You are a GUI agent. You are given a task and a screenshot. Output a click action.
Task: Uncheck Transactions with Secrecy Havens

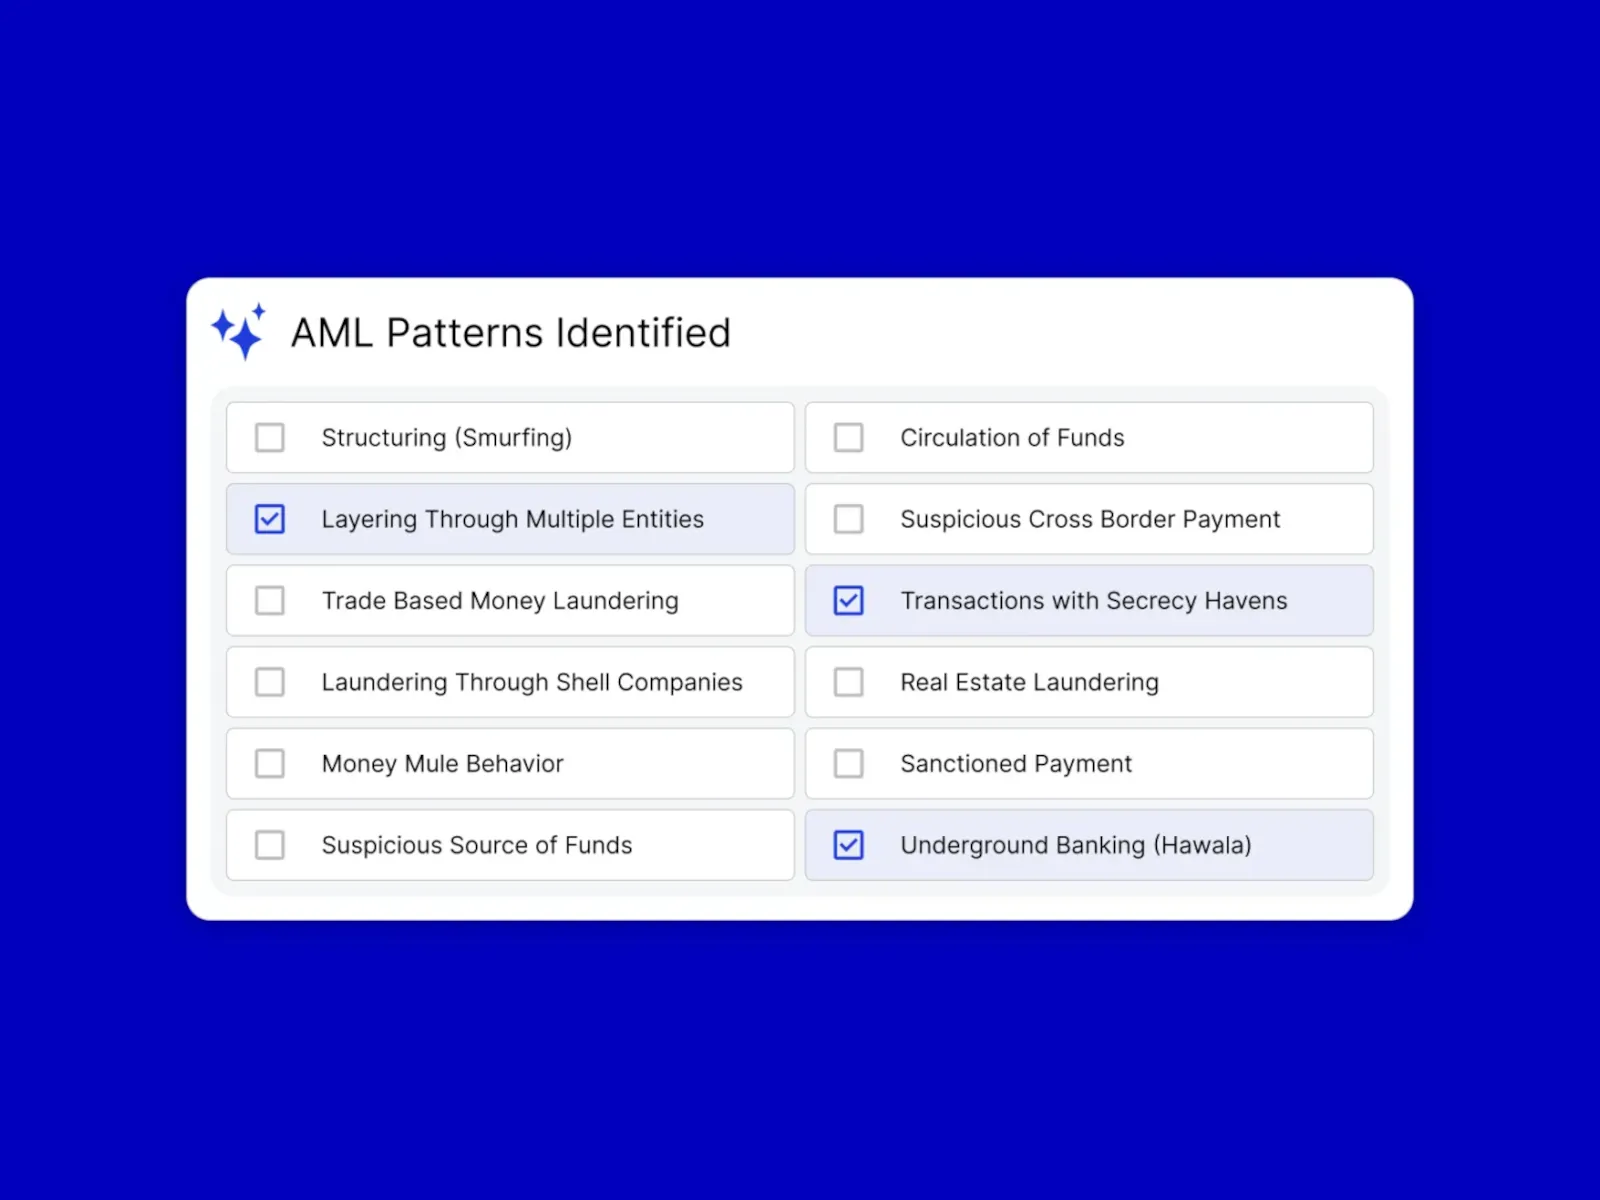849,600
